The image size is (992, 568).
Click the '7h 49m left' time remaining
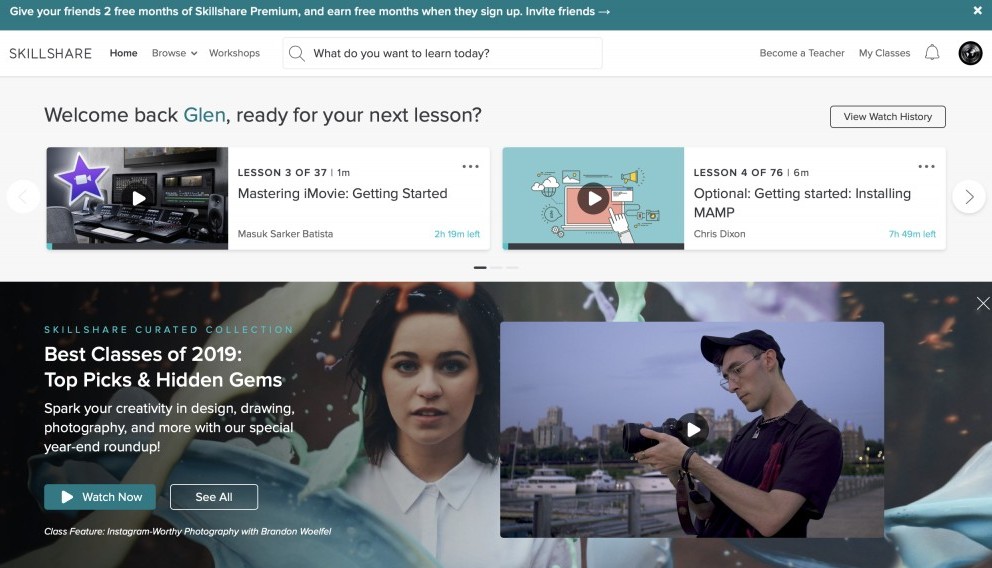(912, 234)
